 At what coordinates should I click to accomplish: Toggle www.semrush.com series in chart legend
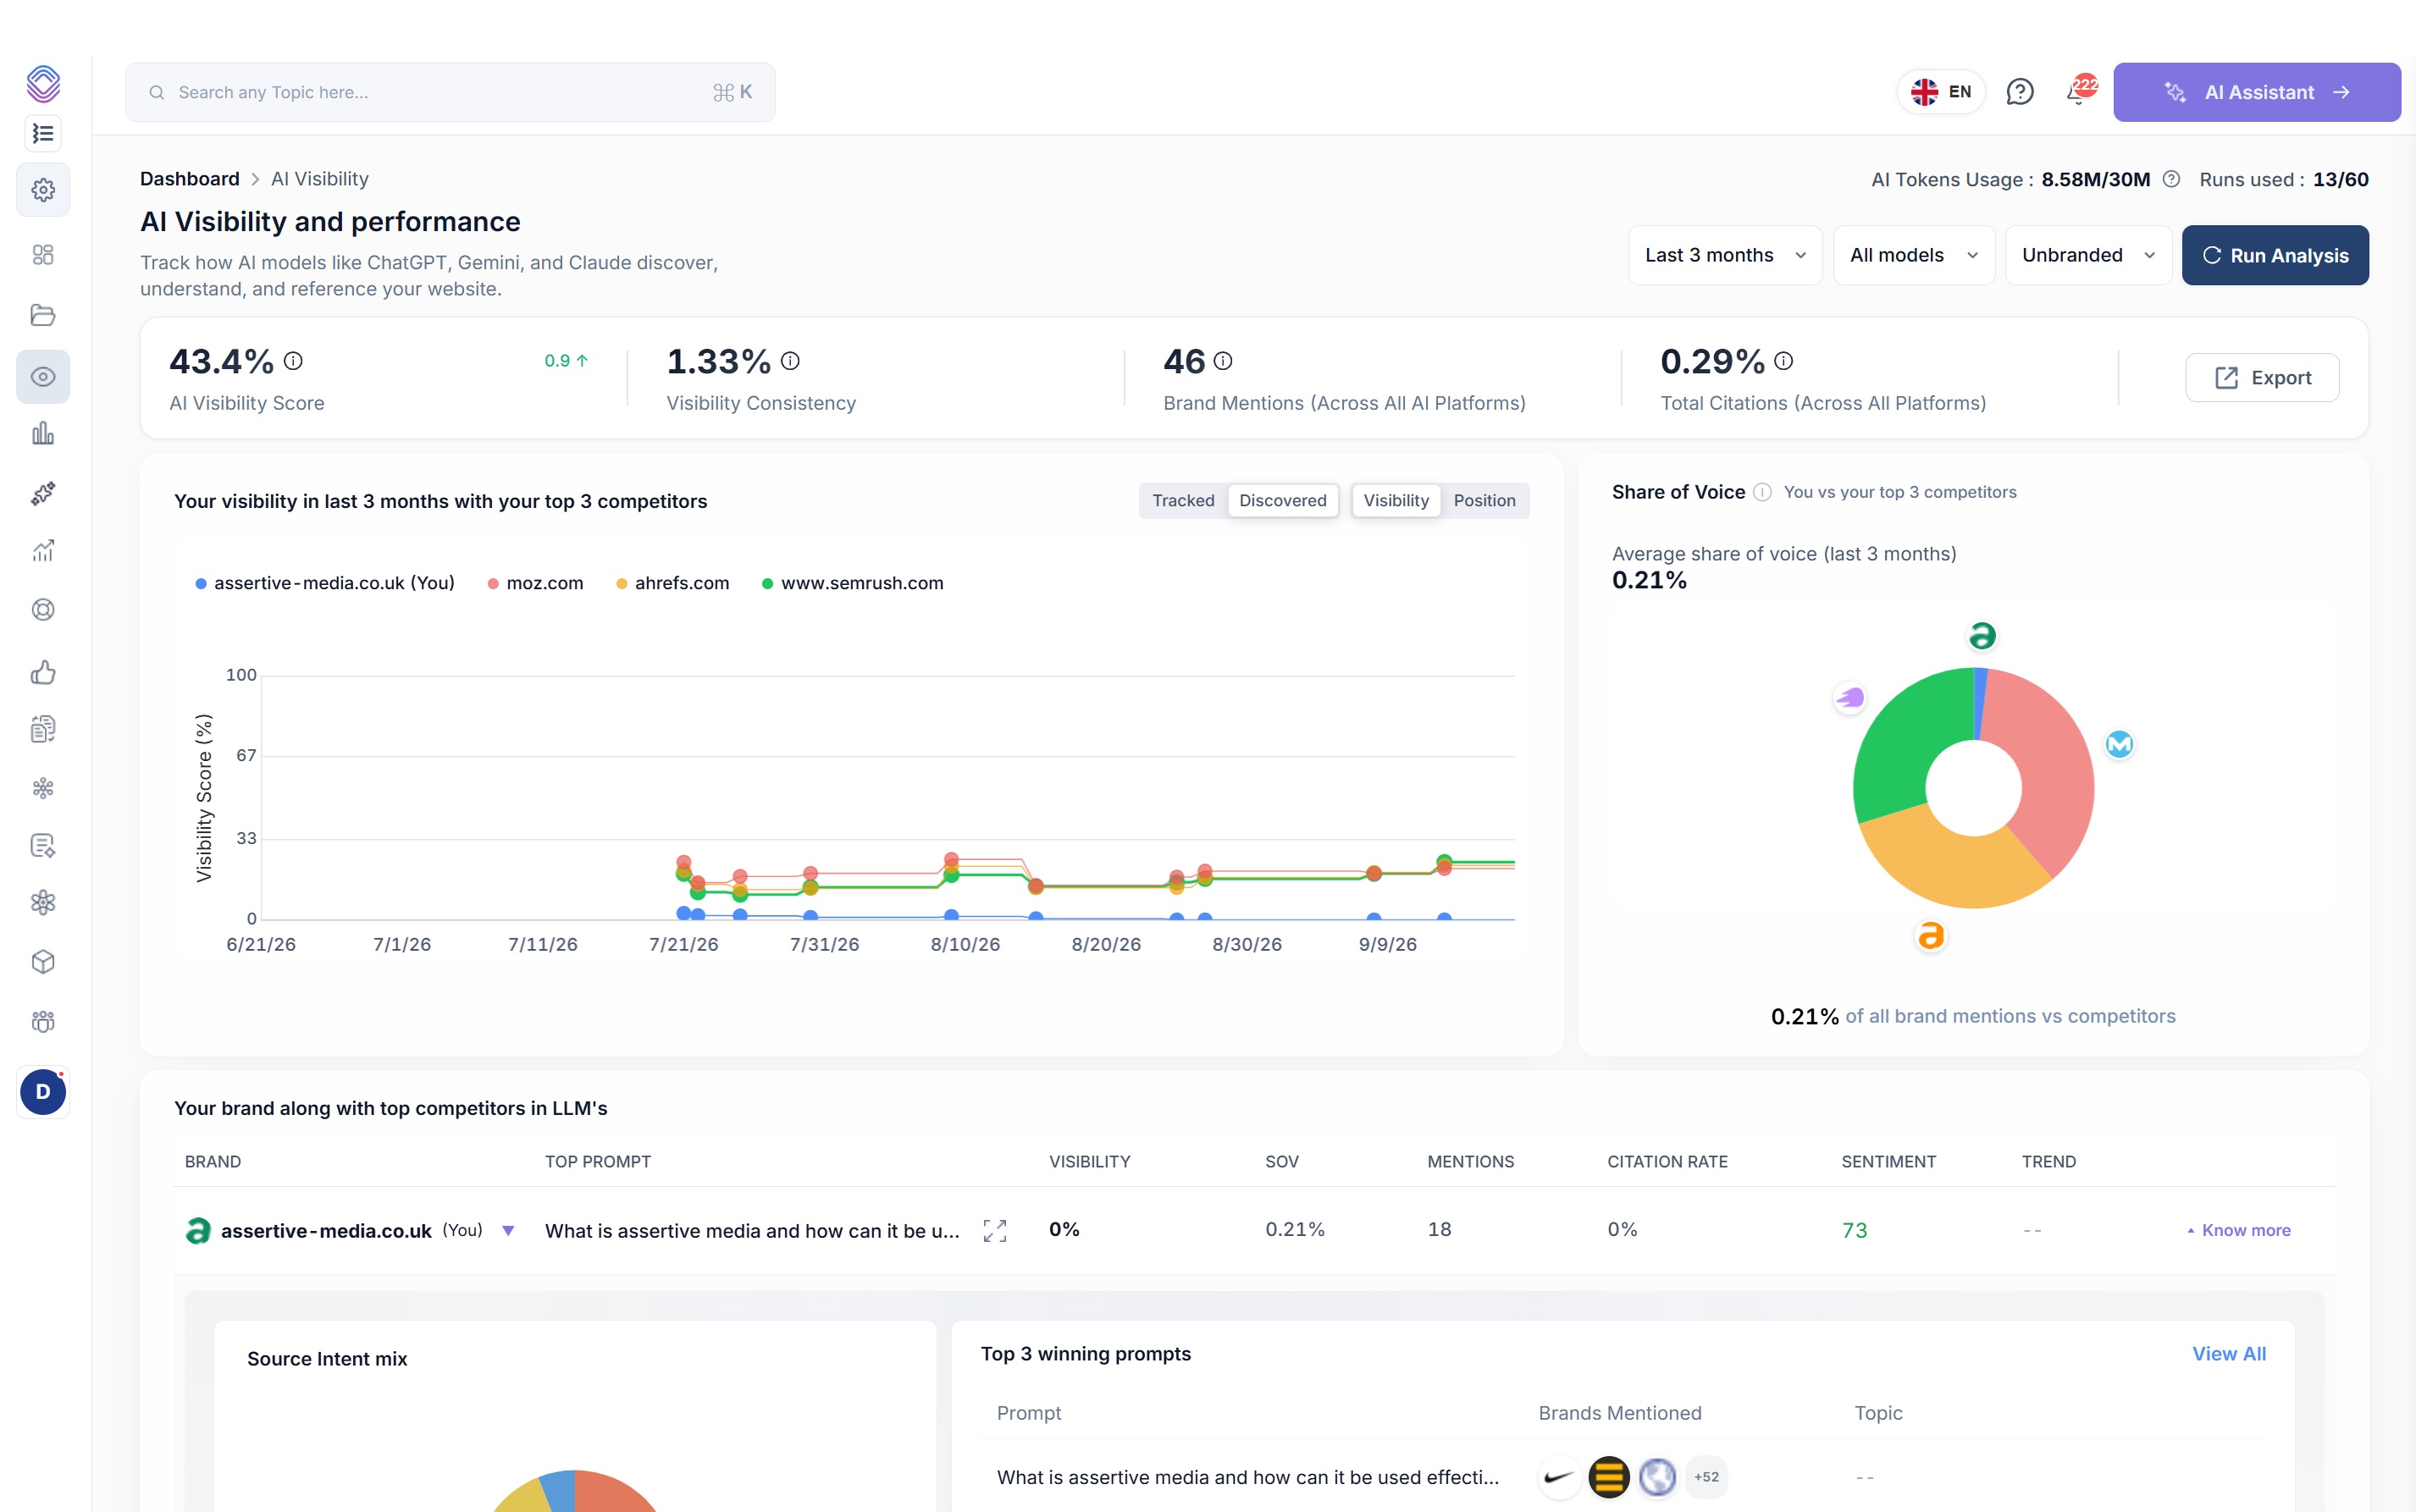pos(852,583)
